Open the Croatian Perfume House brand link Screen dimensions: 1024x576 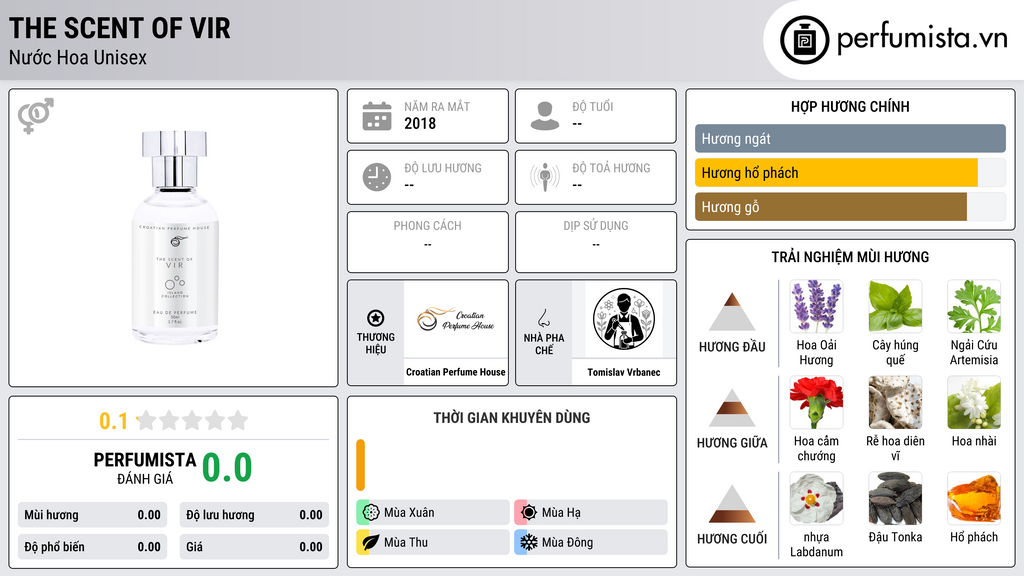tap(456, 372)
